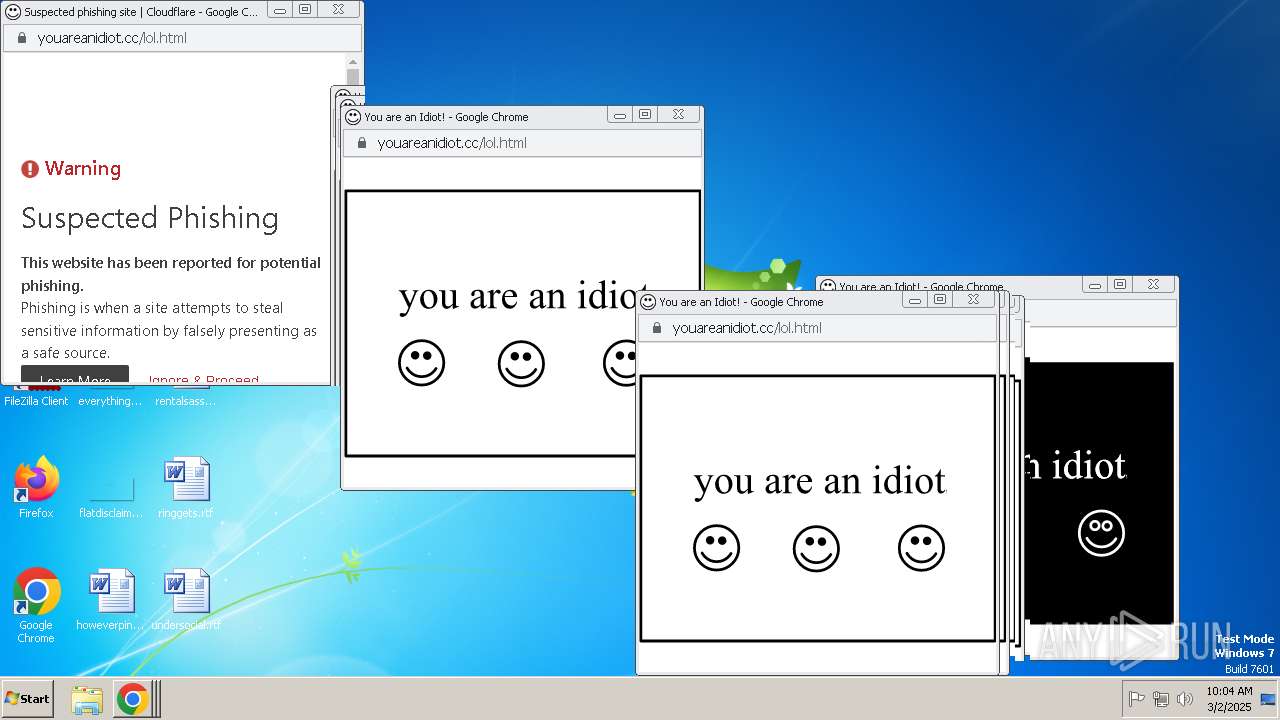Click volume speaker tray icon
This screenshot has width=1280, height=720.
click(1185, 699)
